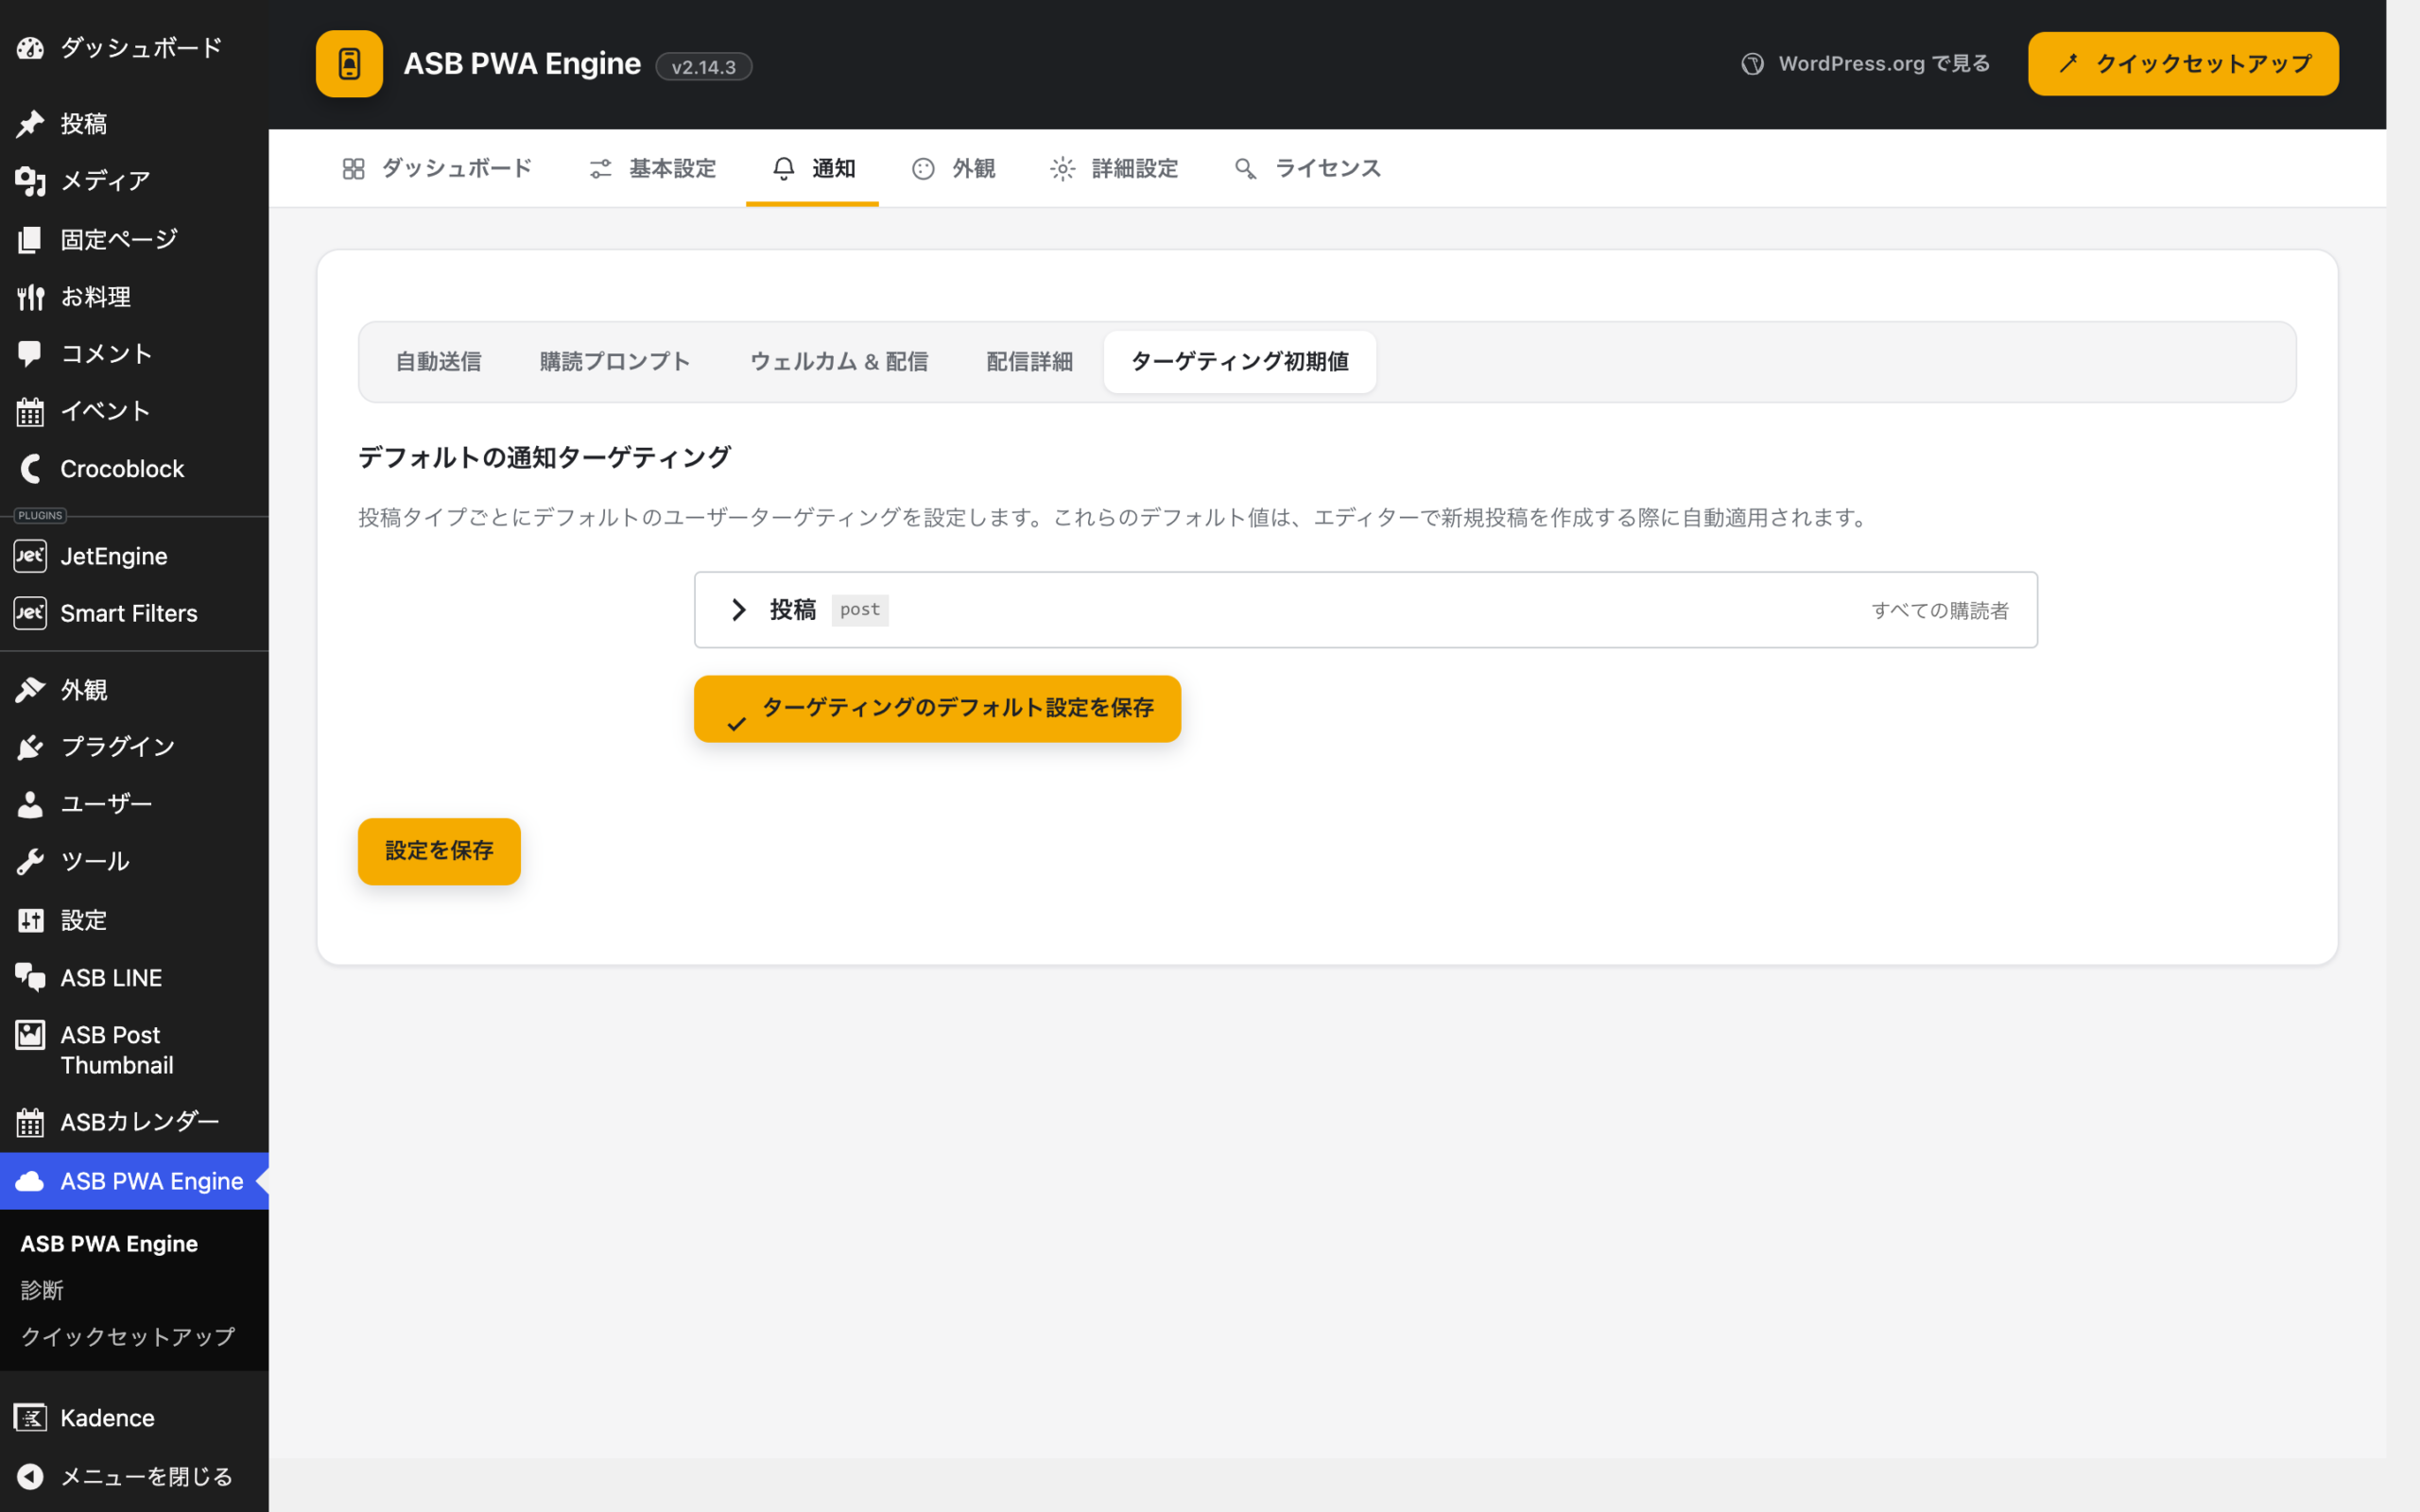
Task: Select ターゲティング初期値 sub-tab
Action: click(1240, 362)
